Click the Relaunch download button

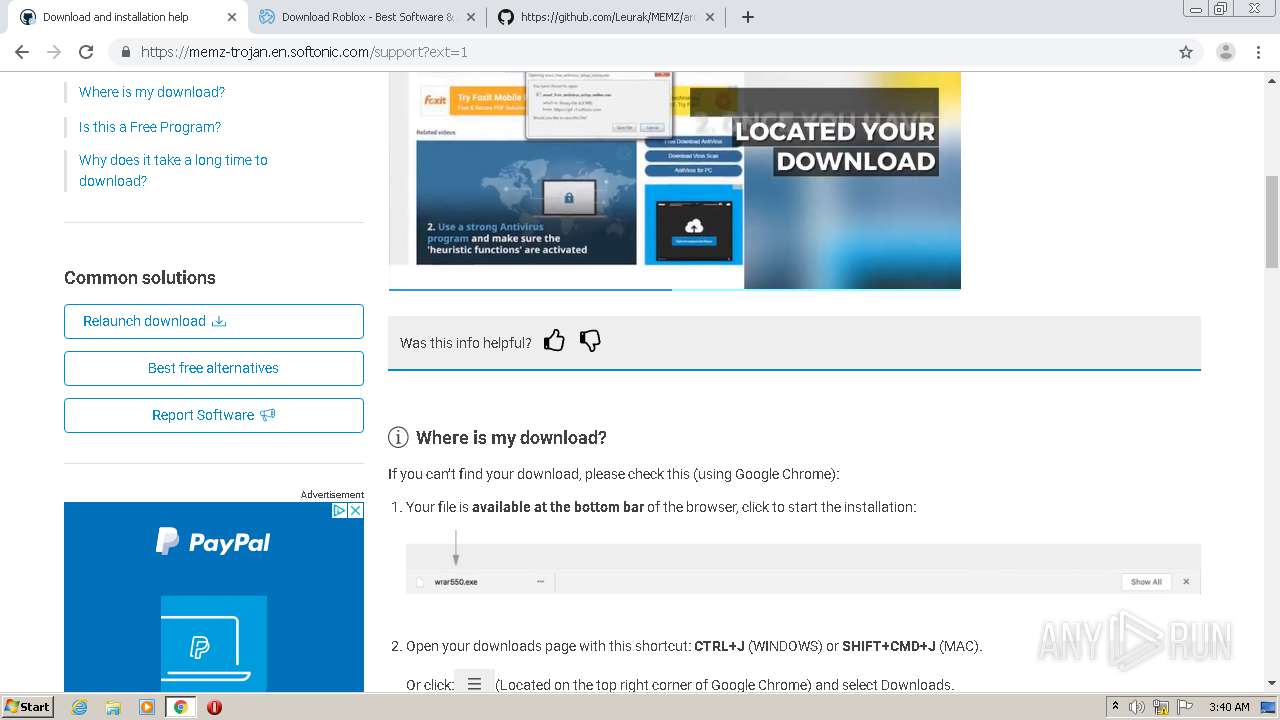point(214,321)
